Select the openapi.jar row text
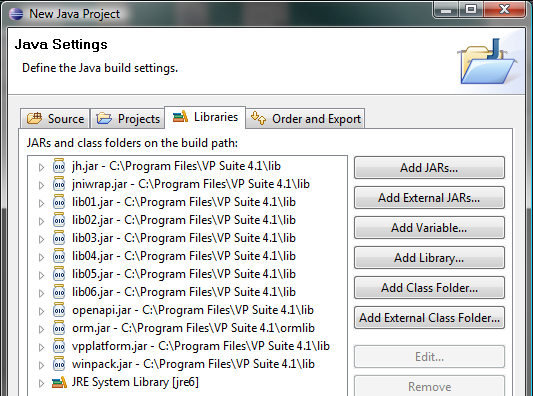Screen dimensions: 533x396 tap(193, 310)
